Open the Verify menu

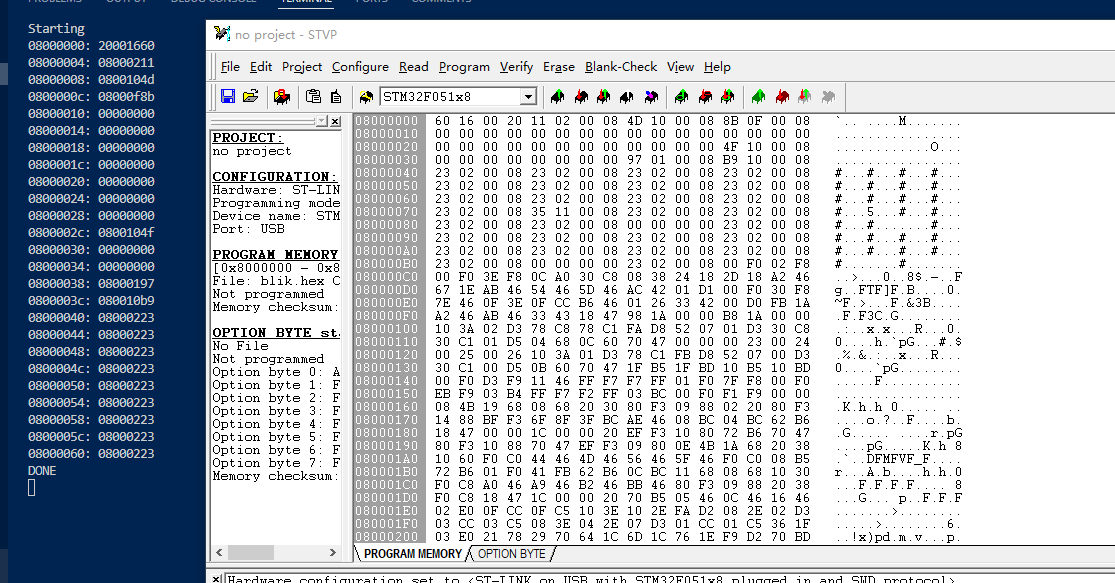point(516,67)
